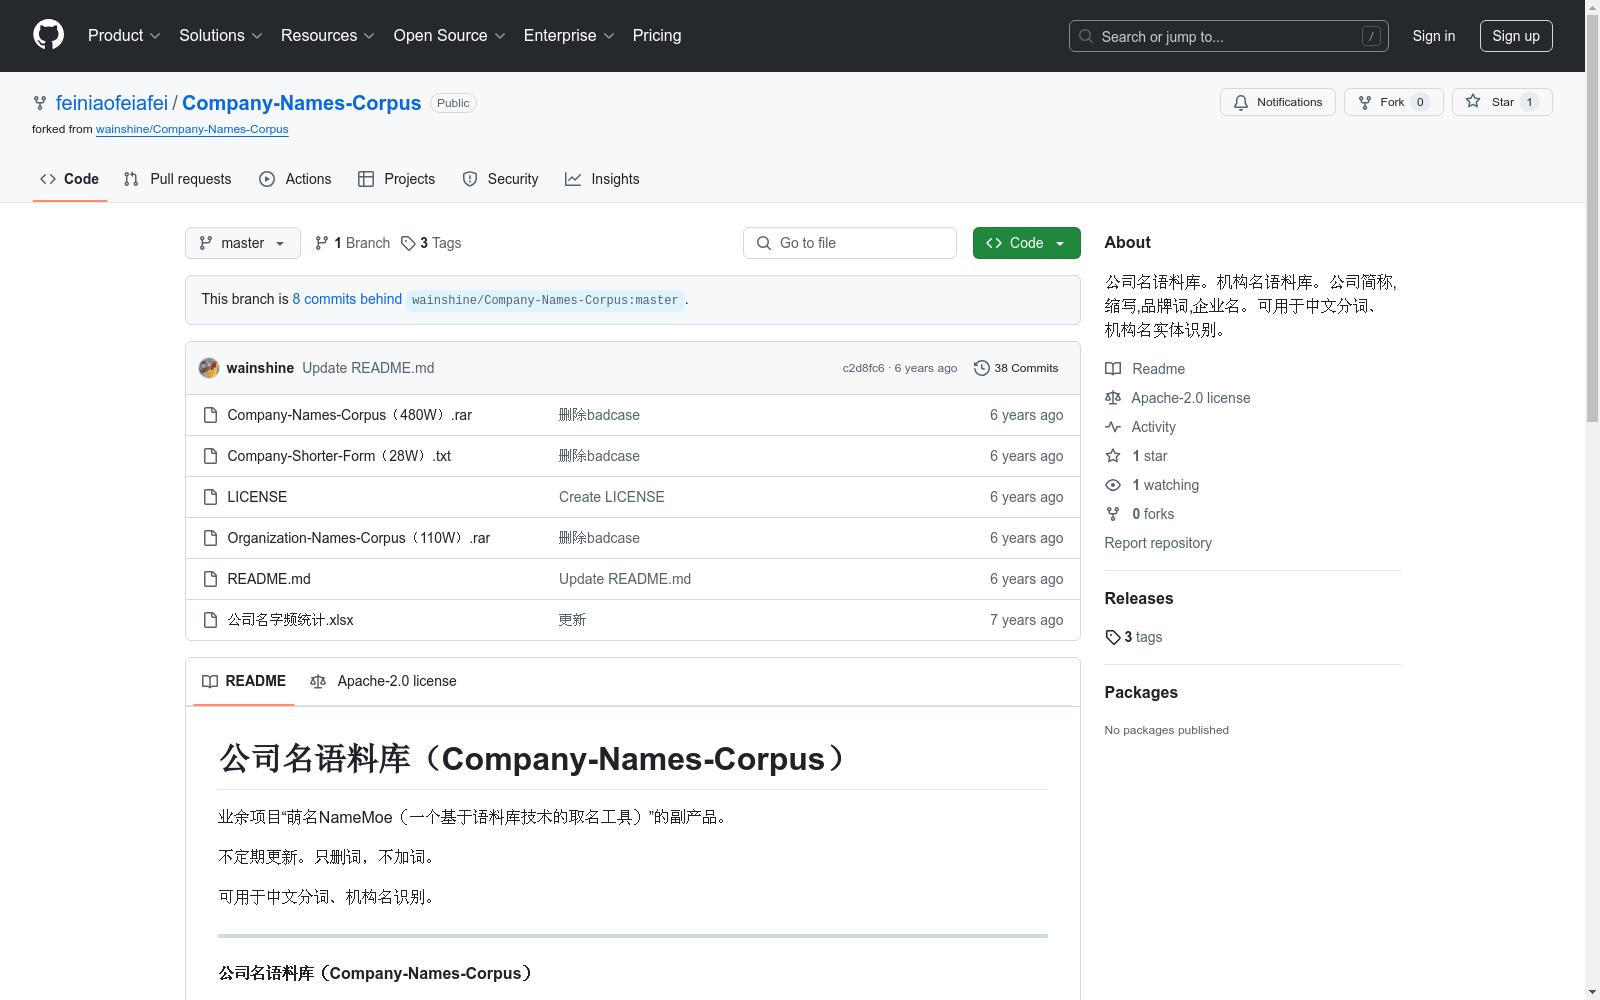
Task: Open the feiniaofeiafei user profile link
Action: [x=112, y=103]
